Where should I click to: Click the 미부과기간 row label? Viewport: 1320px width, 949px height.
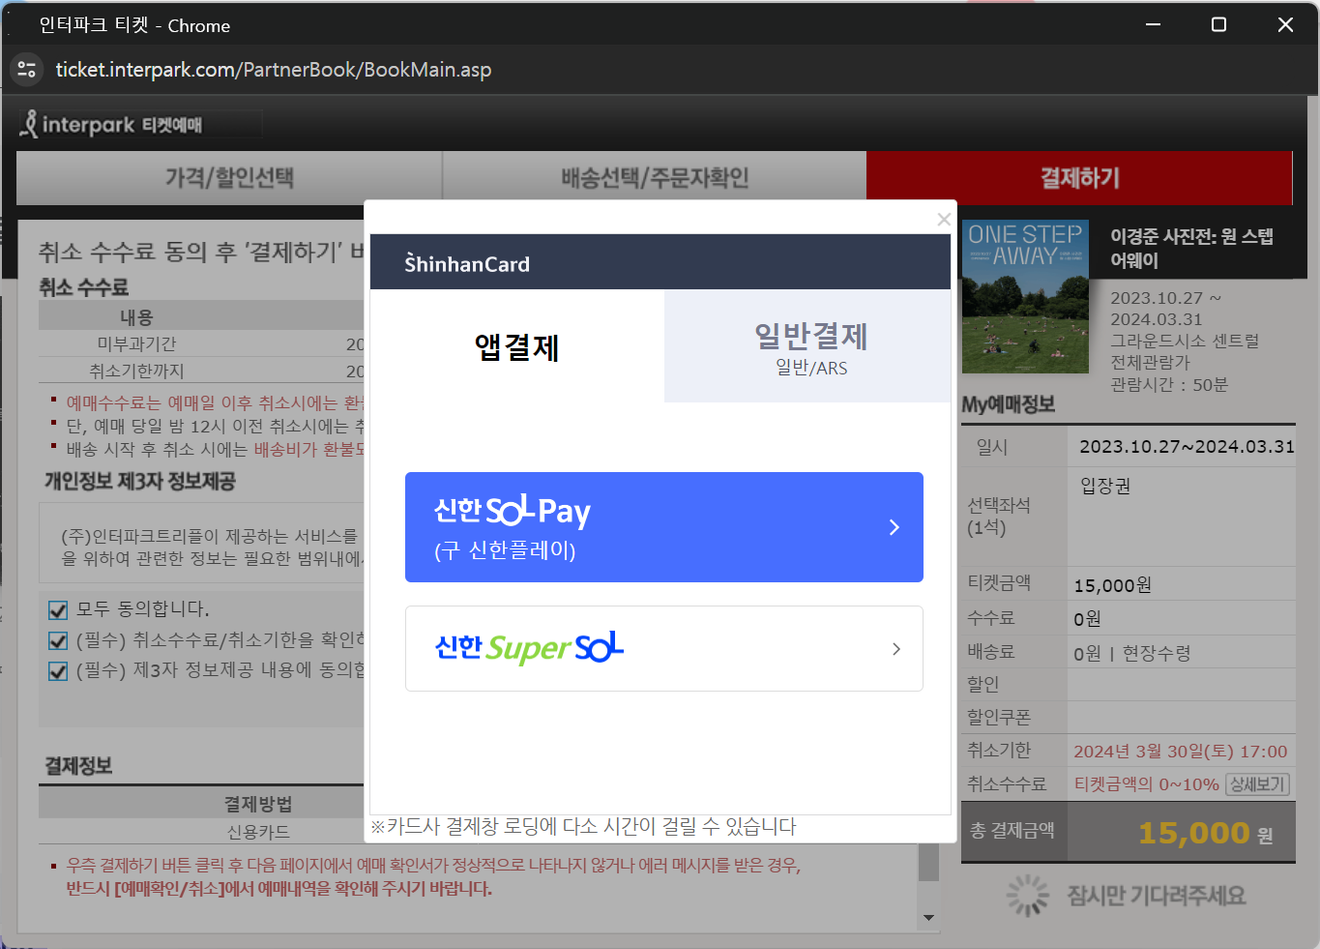tap(137, 344)
